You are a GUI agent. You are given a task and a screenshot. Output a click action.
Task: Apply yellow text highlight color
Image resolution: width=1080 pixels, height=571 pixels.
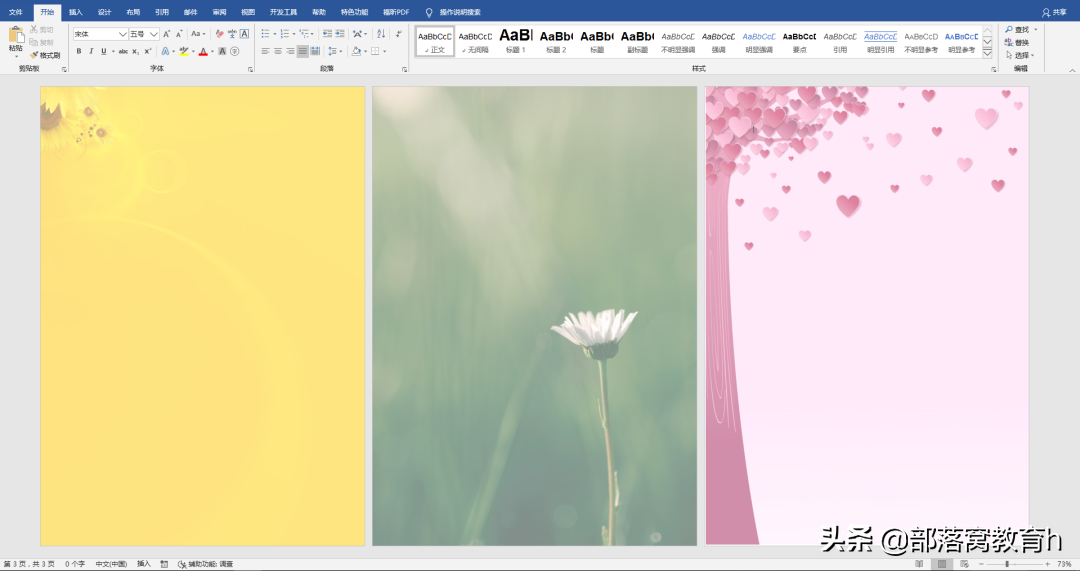pos(184,52)
